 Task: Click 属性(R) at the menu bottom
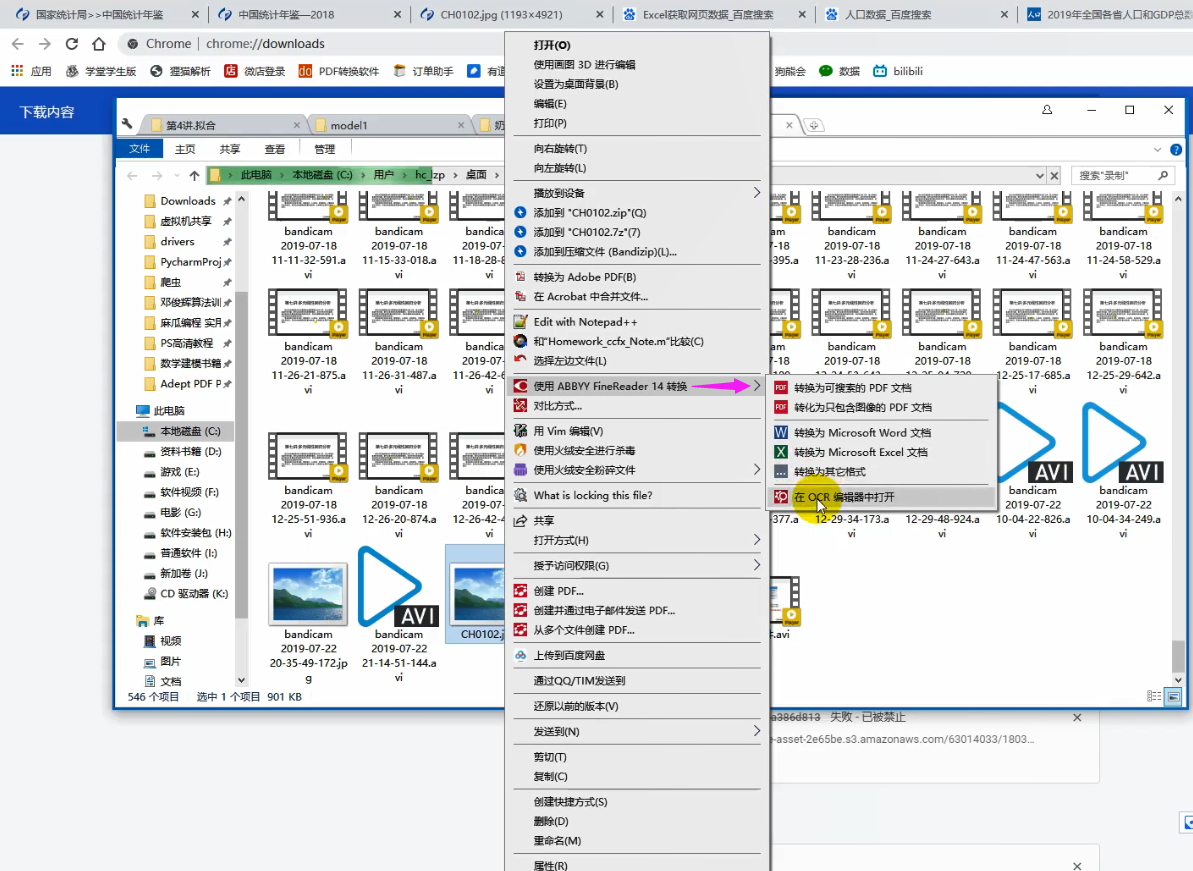click(551, 865)
